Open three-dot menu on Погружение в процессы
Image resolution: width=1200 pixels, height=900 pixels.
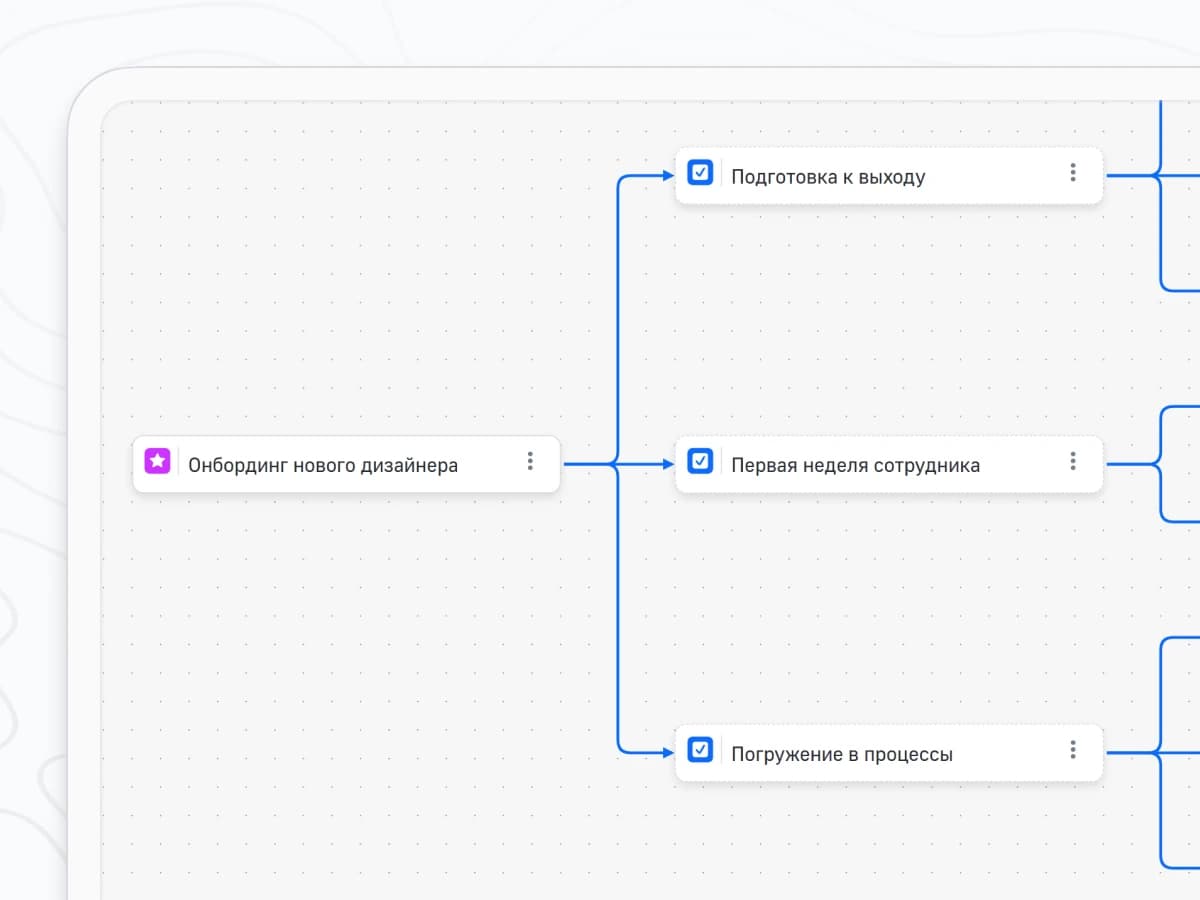tap(1072, 750)
